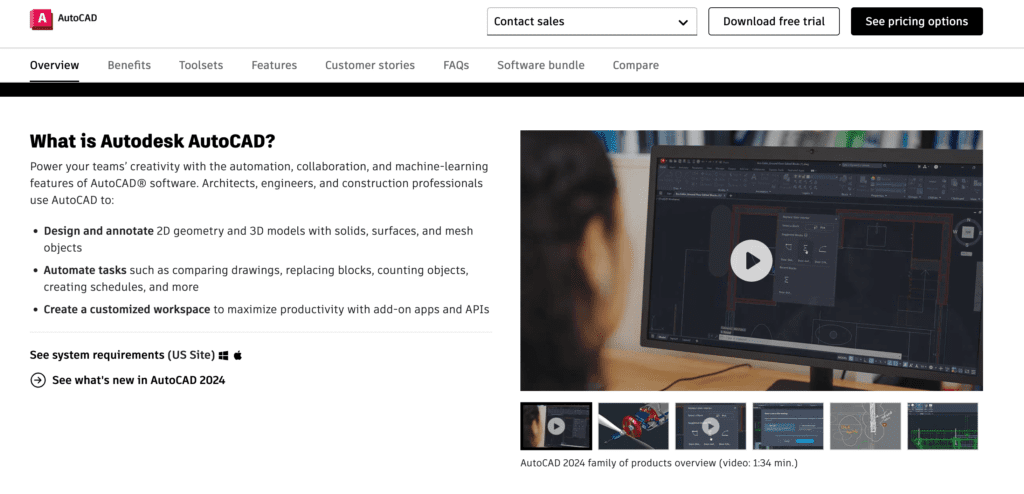Click the bold Create a customized workspace text
This screenshot has height=494, width=1024.
tap(127, 309)
